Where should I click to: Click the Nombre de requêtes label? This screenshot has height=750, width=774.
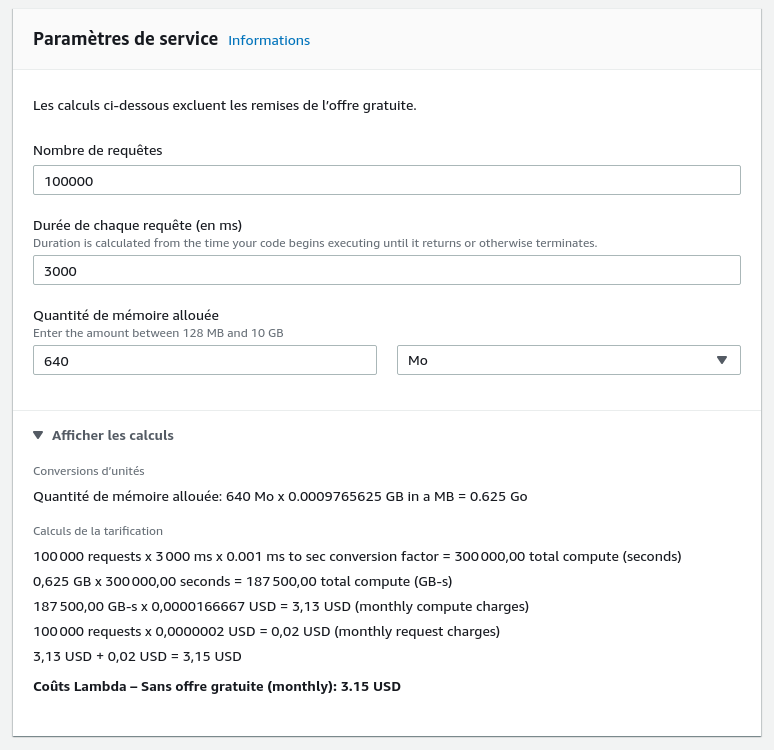pyautogui.click(x=98, y=150)
